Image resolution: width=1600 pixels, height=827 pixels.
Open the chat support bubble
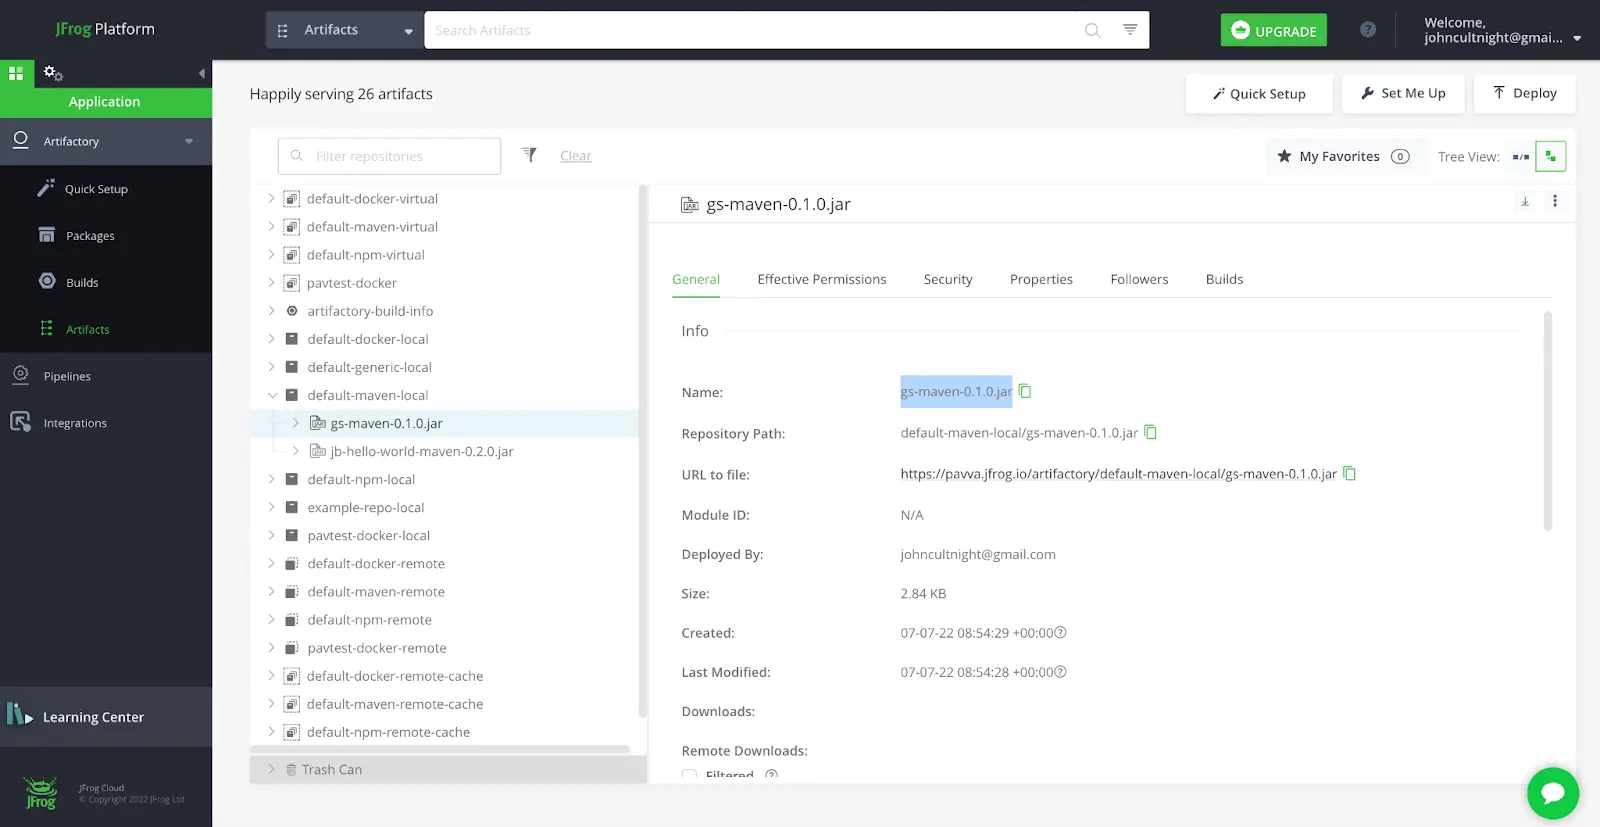point(1553,793)
